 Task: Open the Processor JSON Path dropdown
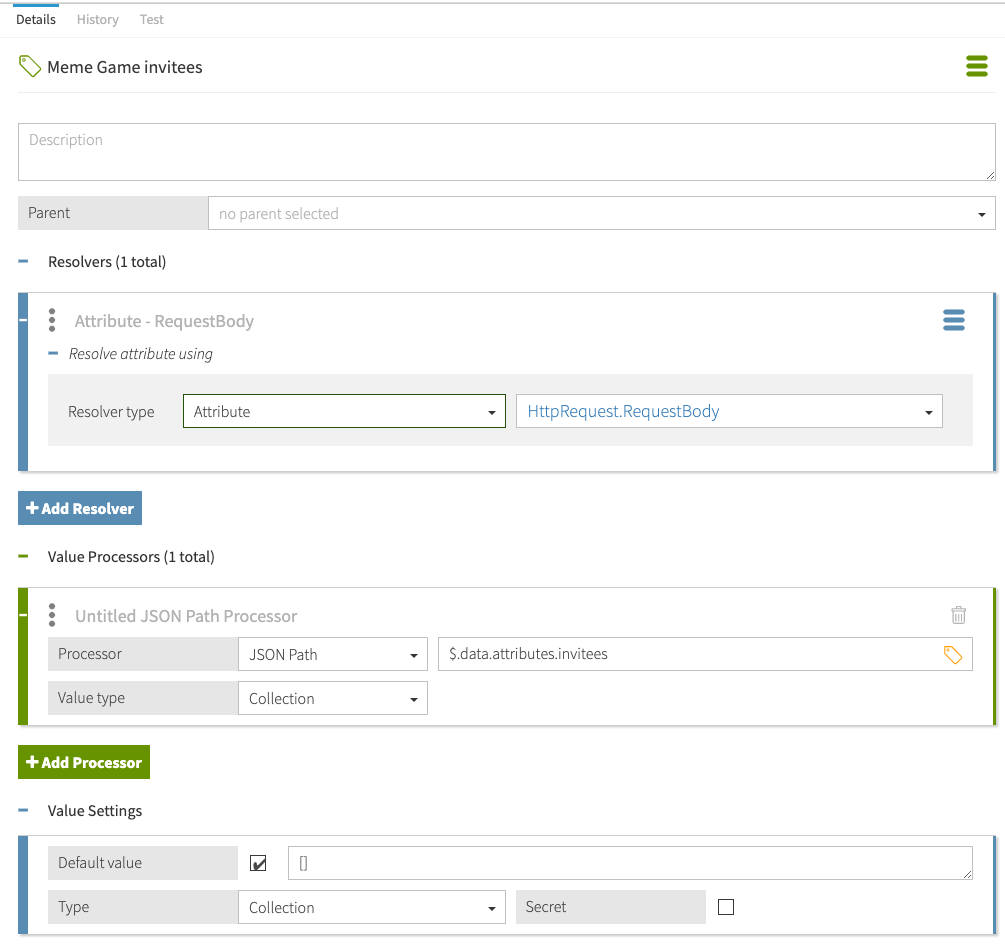click(332, 654)
